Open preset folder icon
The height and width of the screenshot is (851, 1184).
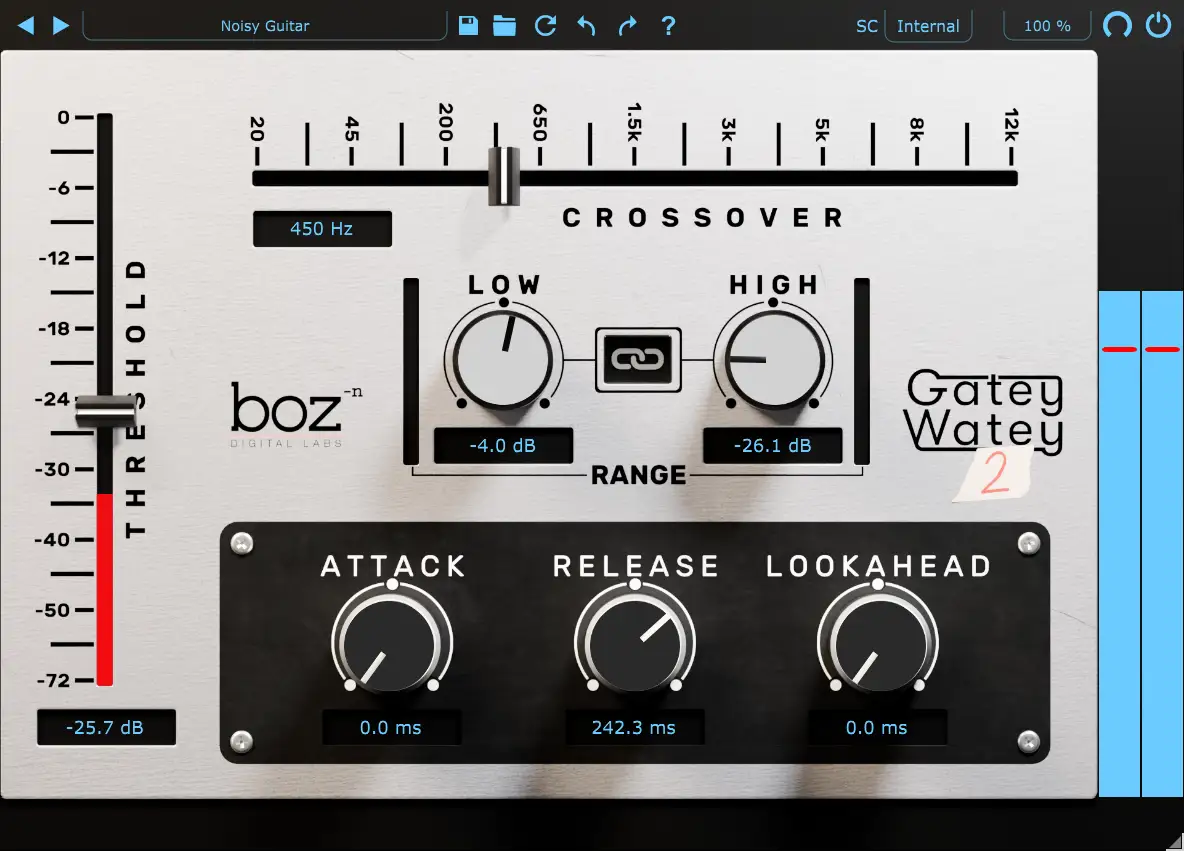504,26
